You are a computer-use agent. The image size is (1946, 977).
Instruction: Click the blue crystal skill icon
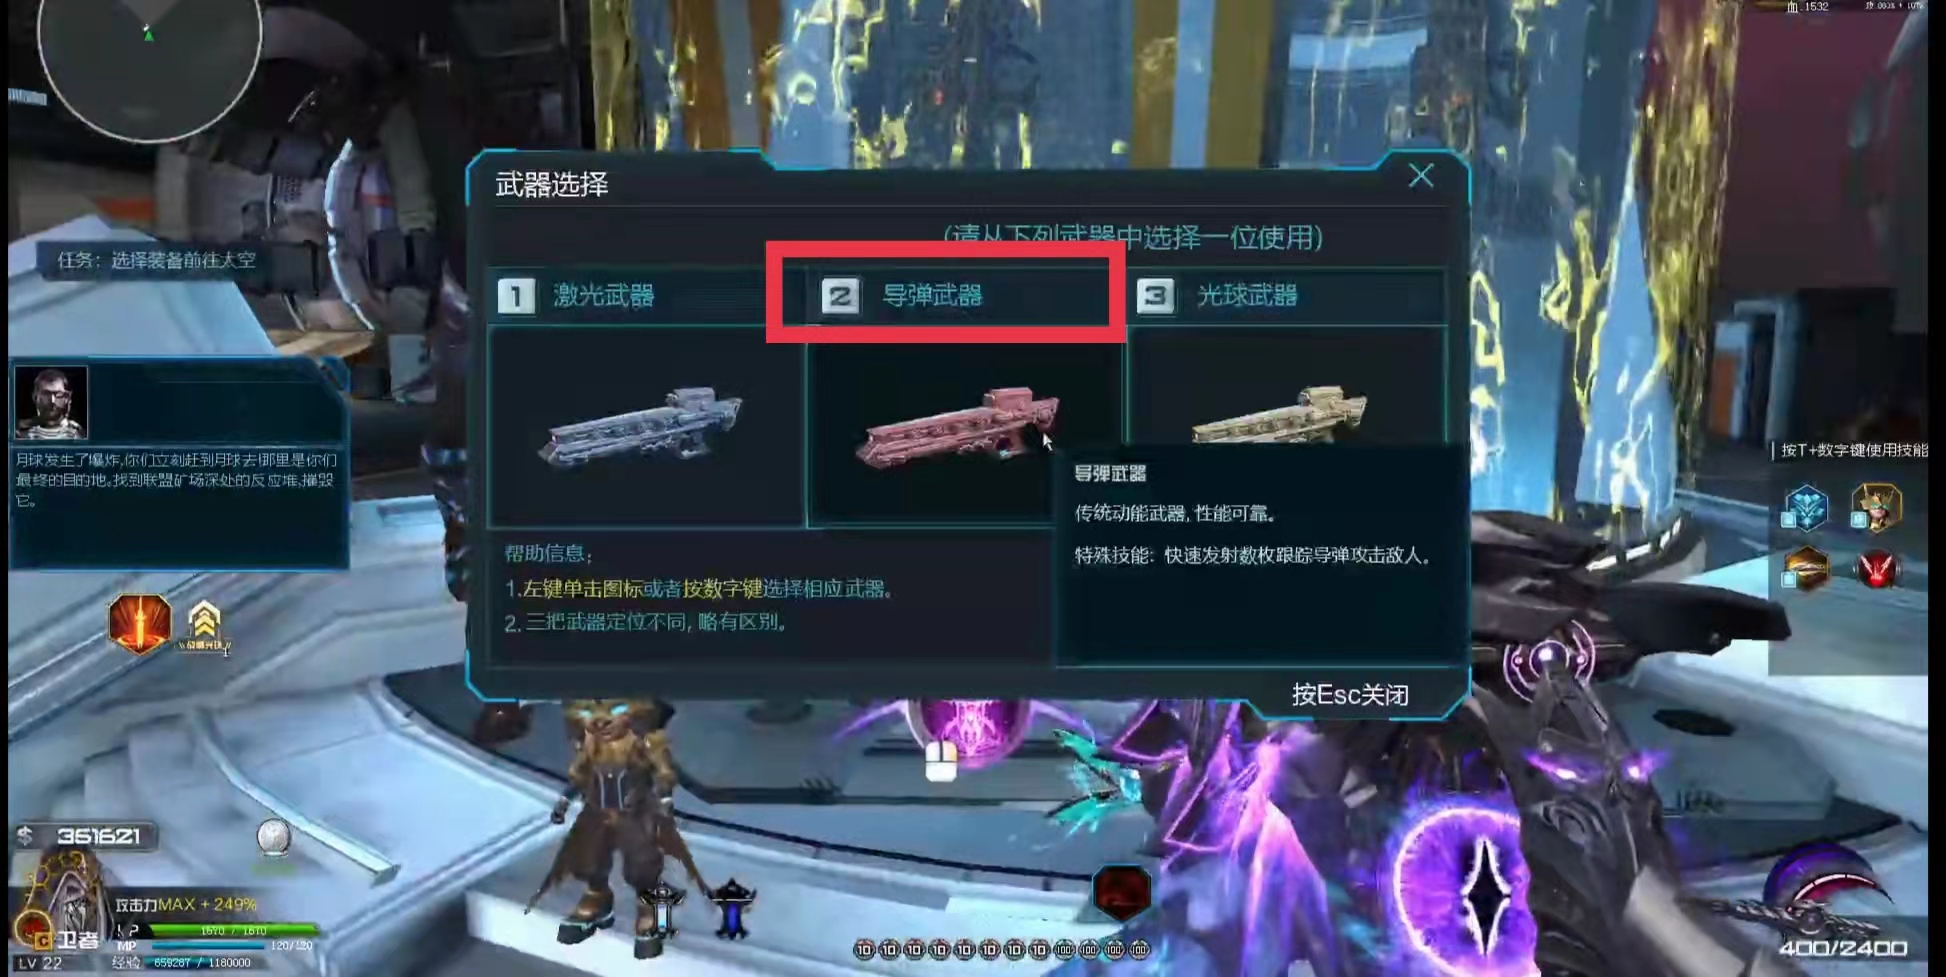point(1805,507)
